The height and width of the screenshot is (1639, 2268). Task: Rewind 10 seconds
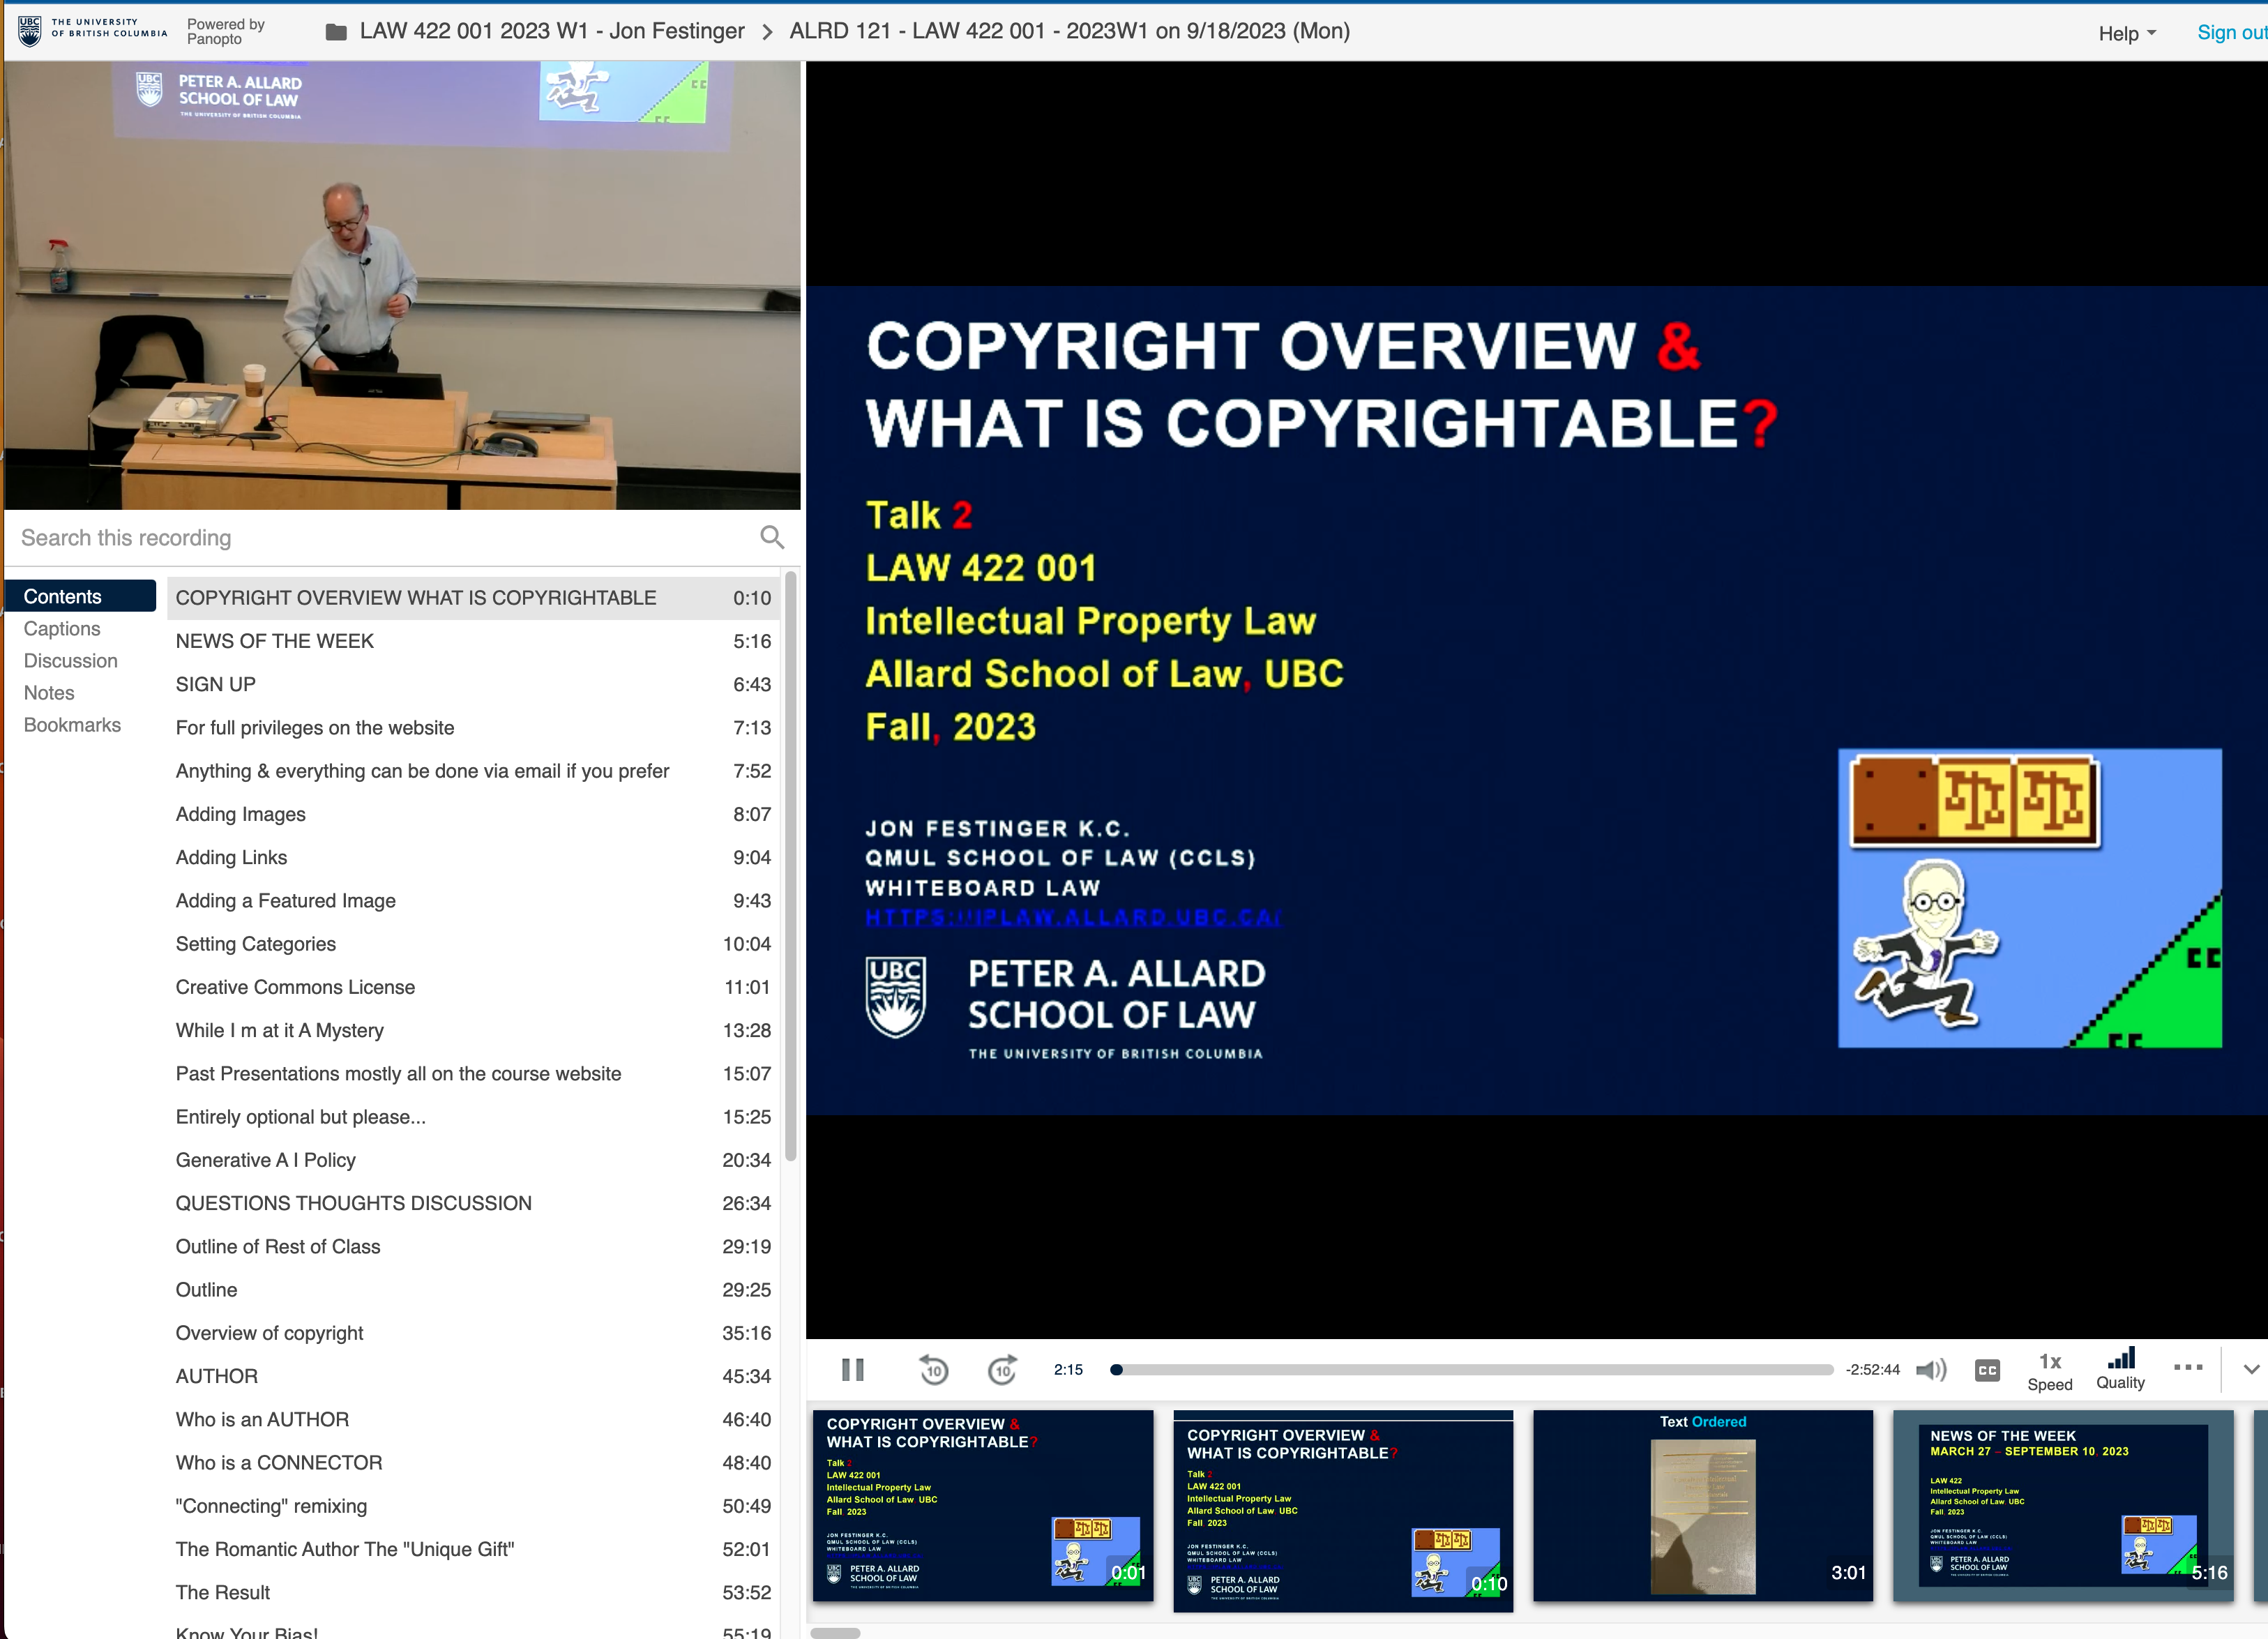[x=933, y=1369]
